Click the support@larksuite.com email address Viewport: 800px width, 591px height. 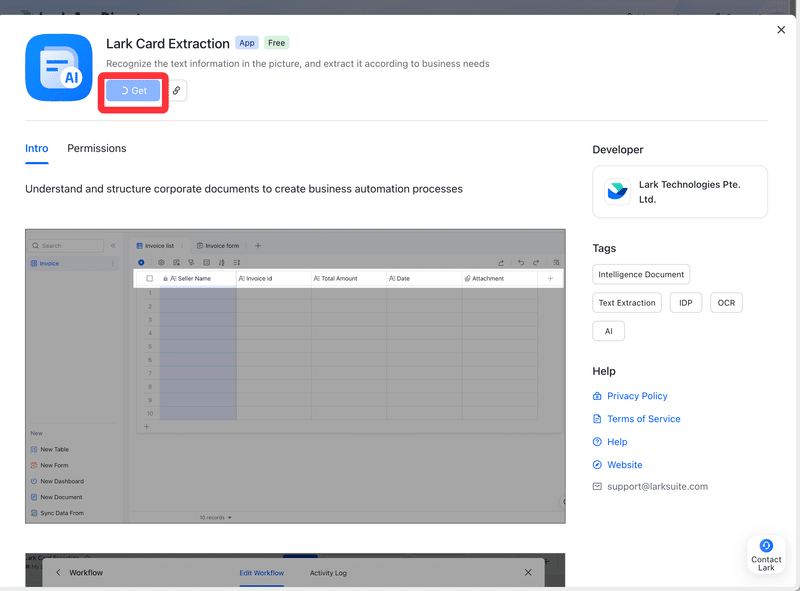click(x=658, y=487)
